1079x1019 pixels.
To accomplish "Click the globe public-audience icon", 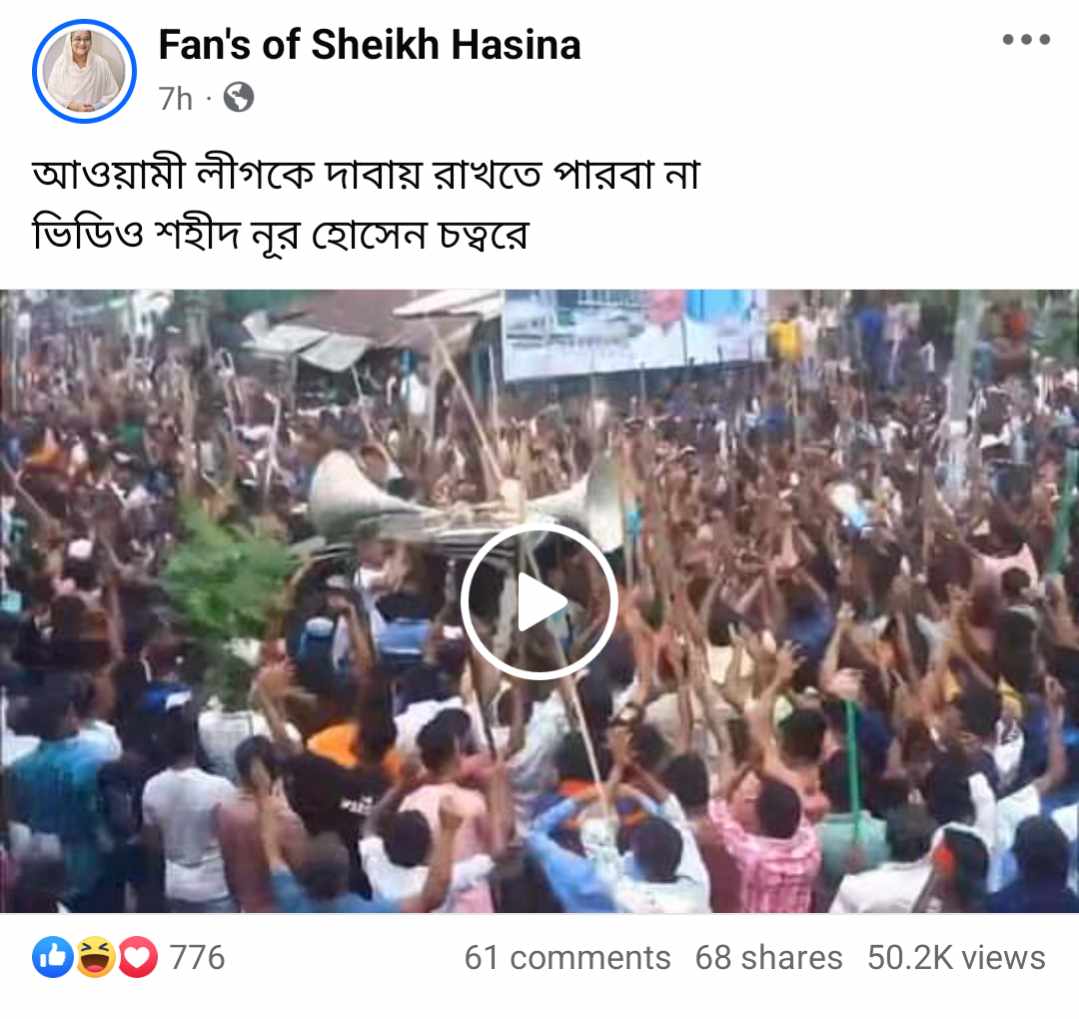I will (x=239, y=98).
